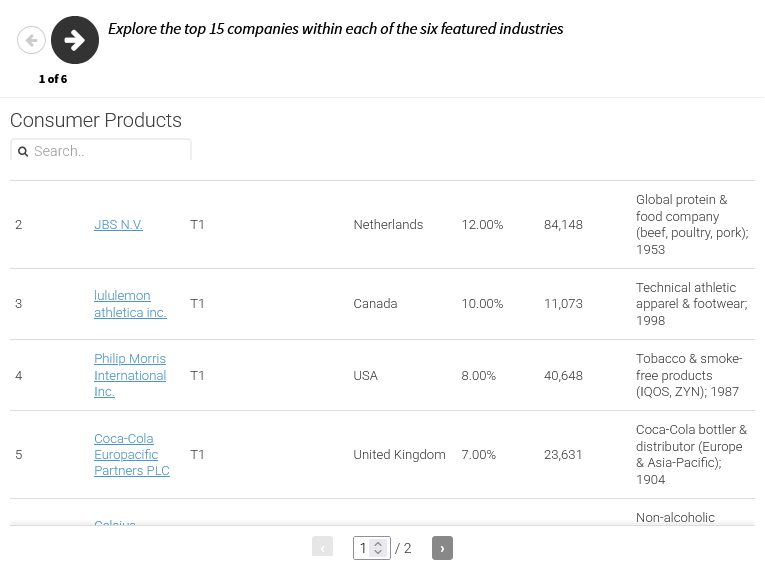
Task: Click the page number input box
Action: [x=372, y=548]
